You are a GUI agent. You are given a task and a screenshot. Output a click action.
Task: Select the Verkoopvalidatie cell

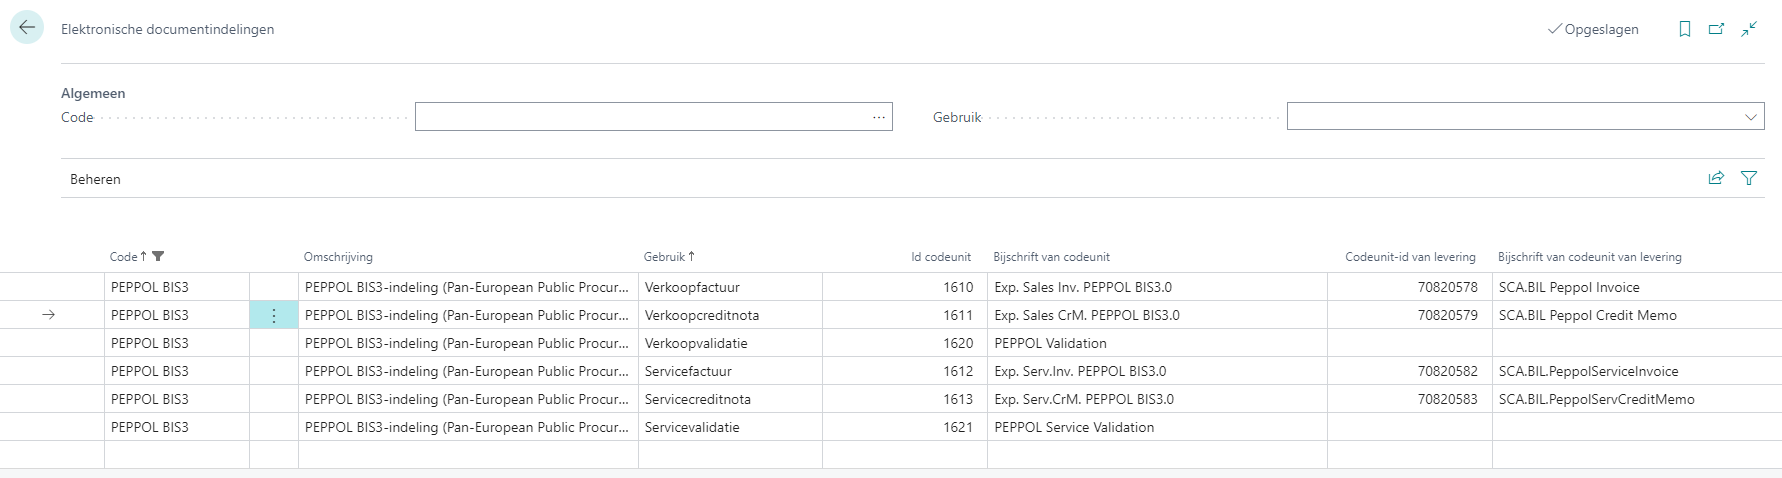pyautogui.click(x=730, y=343)
